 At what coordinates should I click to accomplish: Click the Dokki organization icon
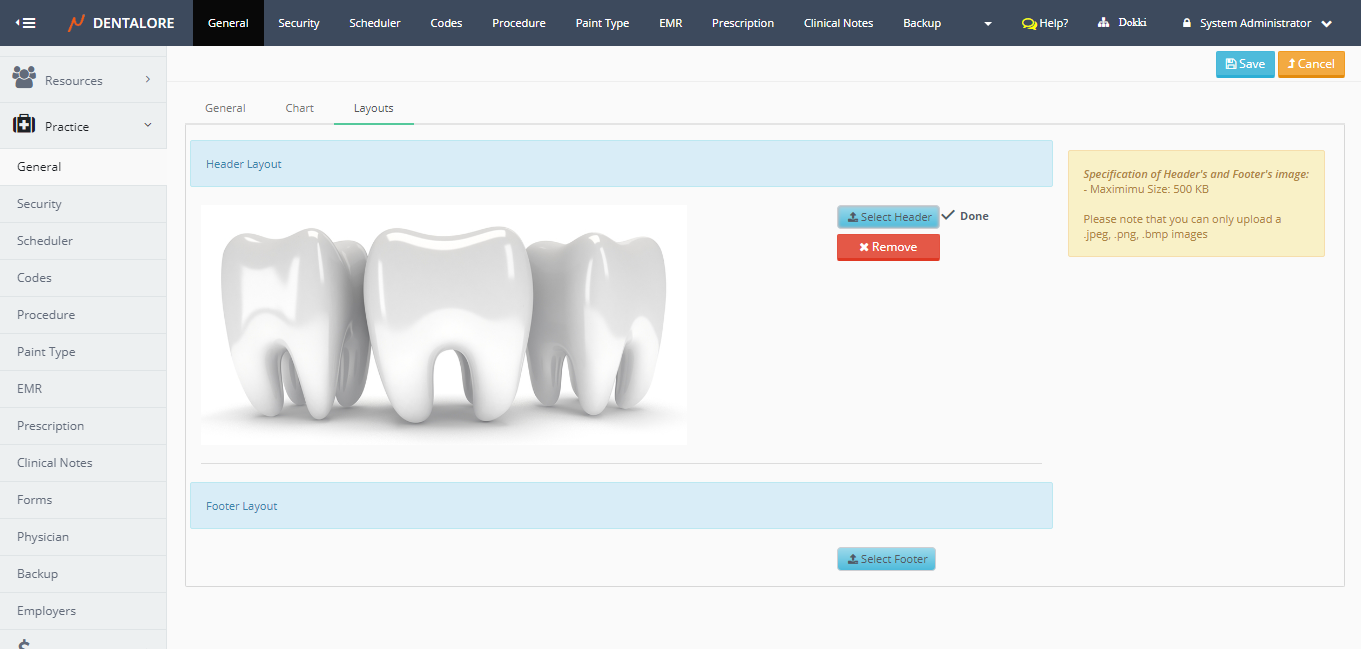point(1104,23)
